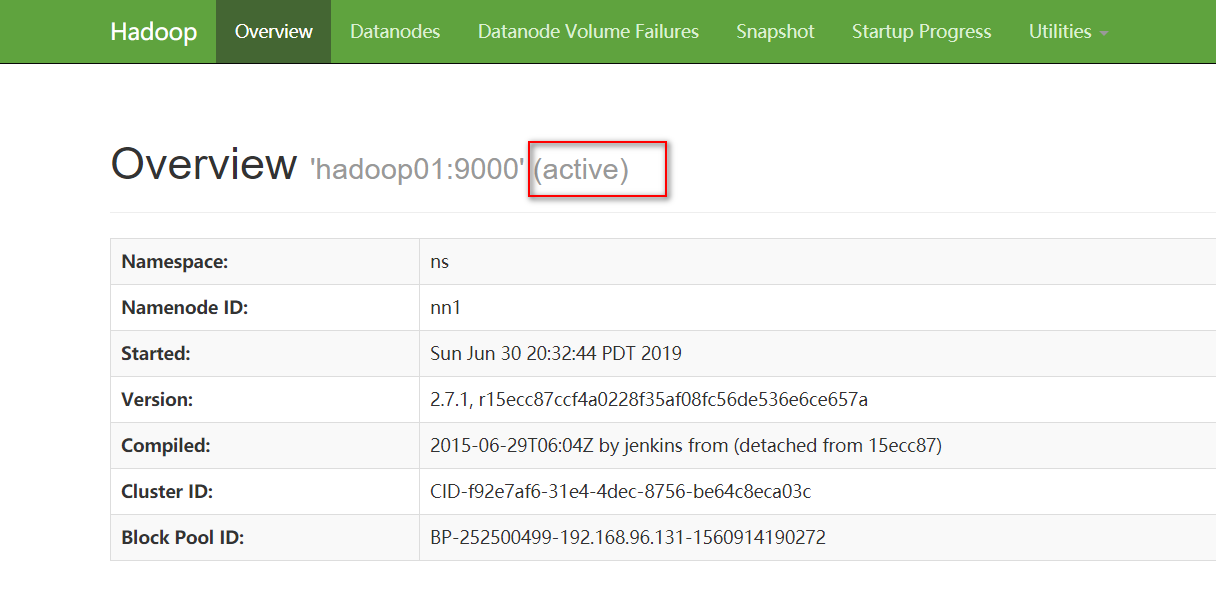Select the CID-f92e7af6 cluster ID value

tap(620, 492)
